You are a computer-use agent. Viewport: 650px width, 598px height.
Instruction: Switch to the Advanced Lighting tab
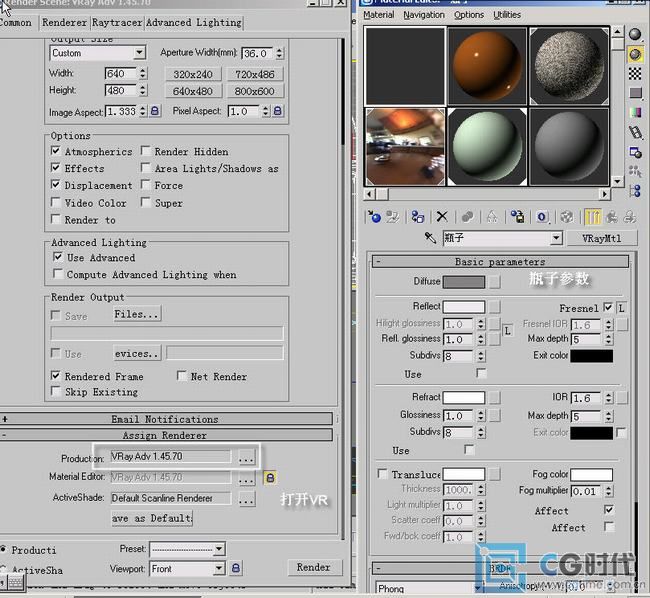[194, 22]
